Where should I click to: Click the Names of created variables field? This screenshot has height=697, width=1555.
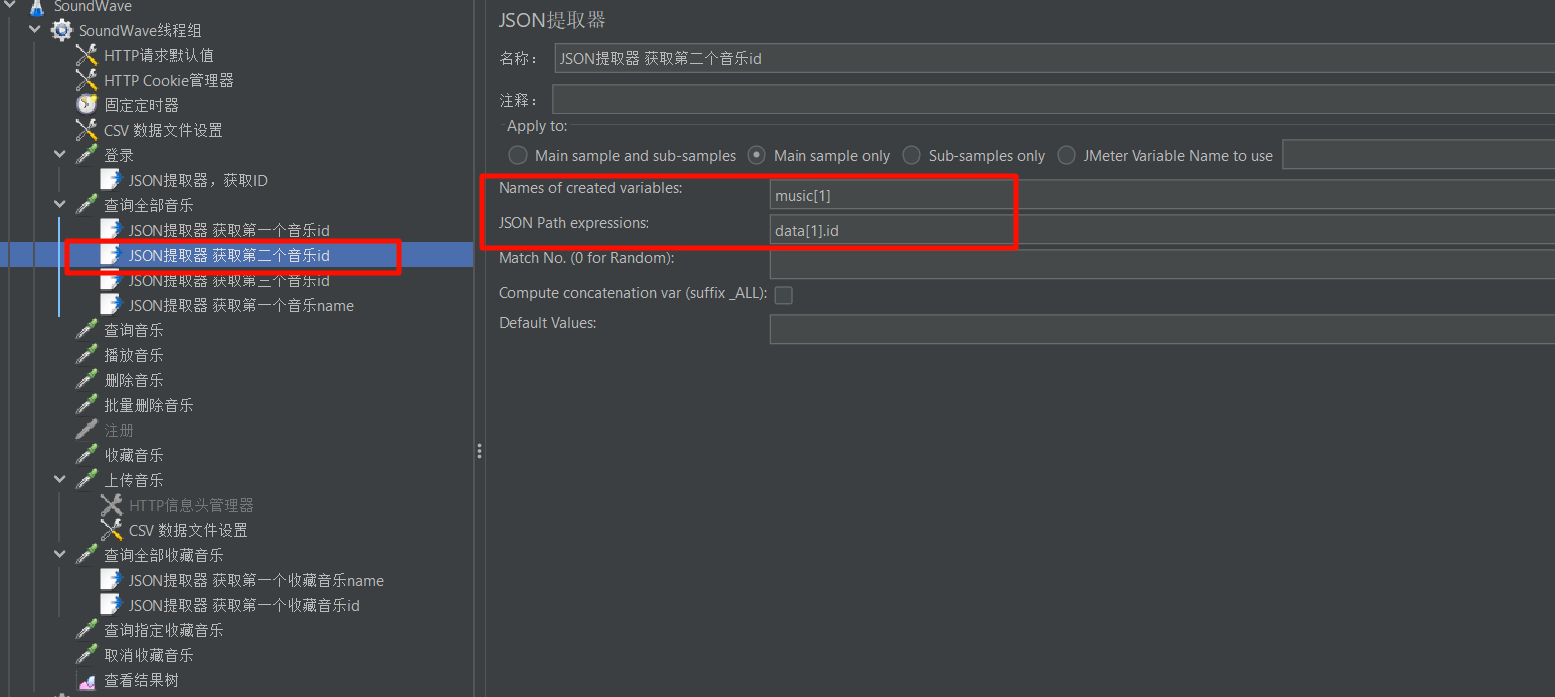(1162, 195)
